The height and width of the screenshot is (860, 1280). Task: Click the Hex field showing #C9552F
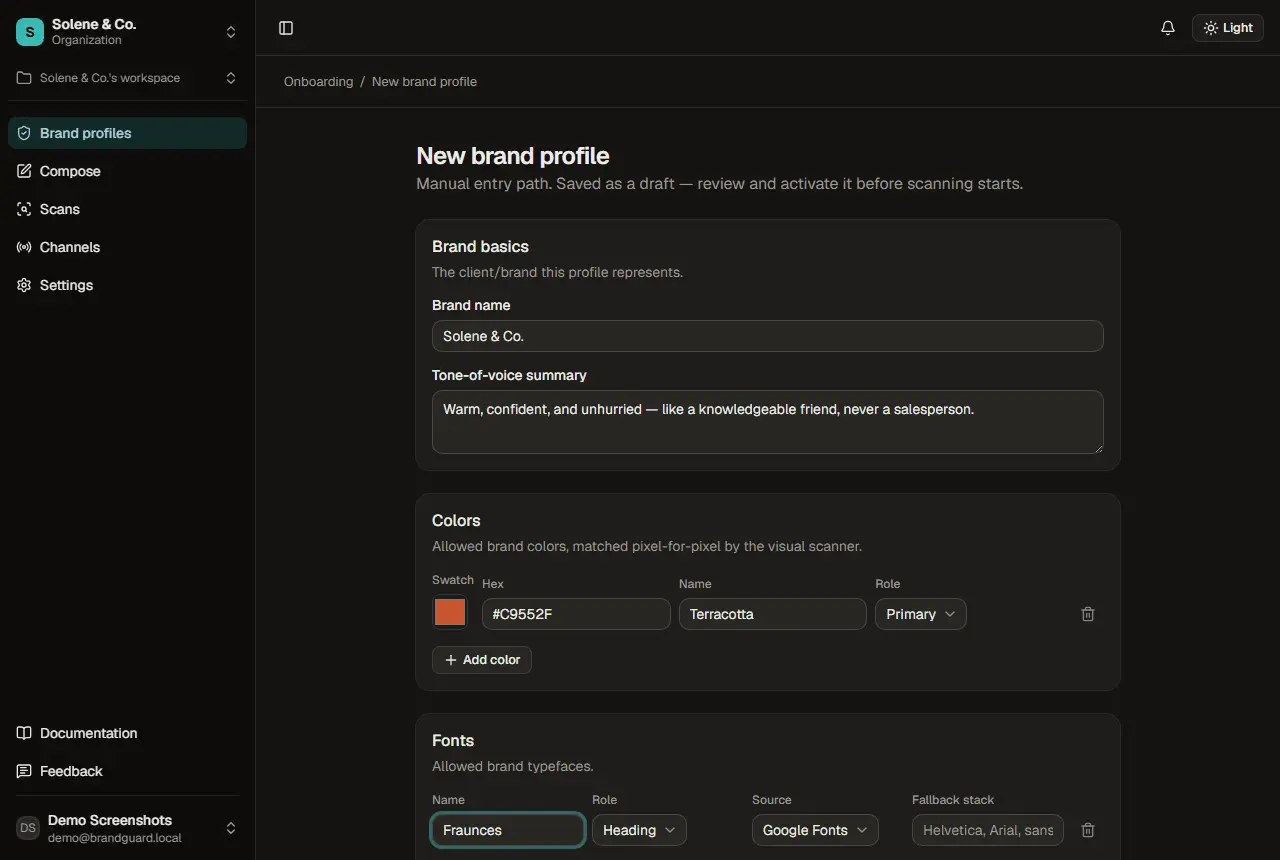[576, 614]
